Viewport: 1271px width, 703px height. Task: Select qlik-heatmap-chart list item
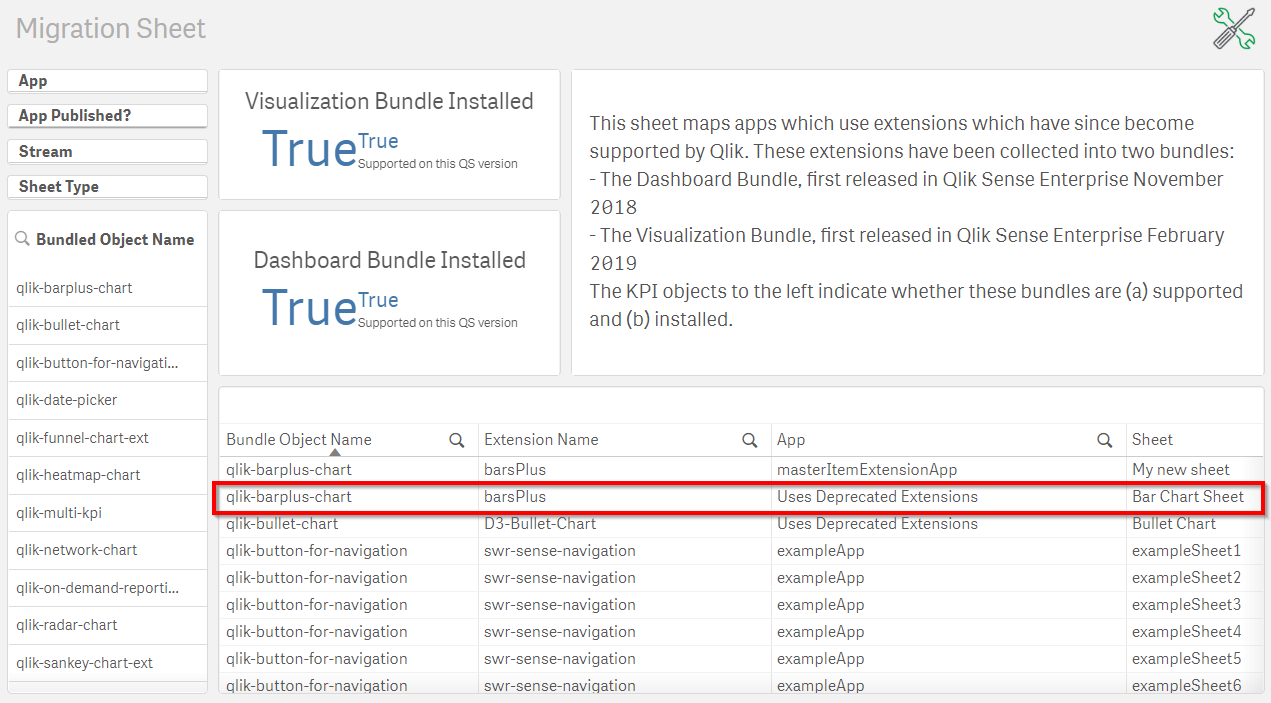point(78,475)
